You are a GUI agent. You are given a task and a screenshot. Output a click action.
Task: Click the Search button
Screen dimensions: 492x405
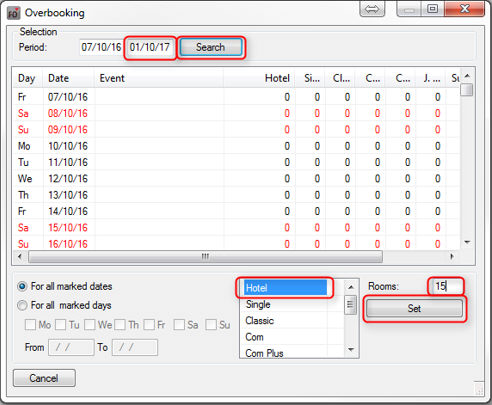pyautogui.click(x=211, y=47)
